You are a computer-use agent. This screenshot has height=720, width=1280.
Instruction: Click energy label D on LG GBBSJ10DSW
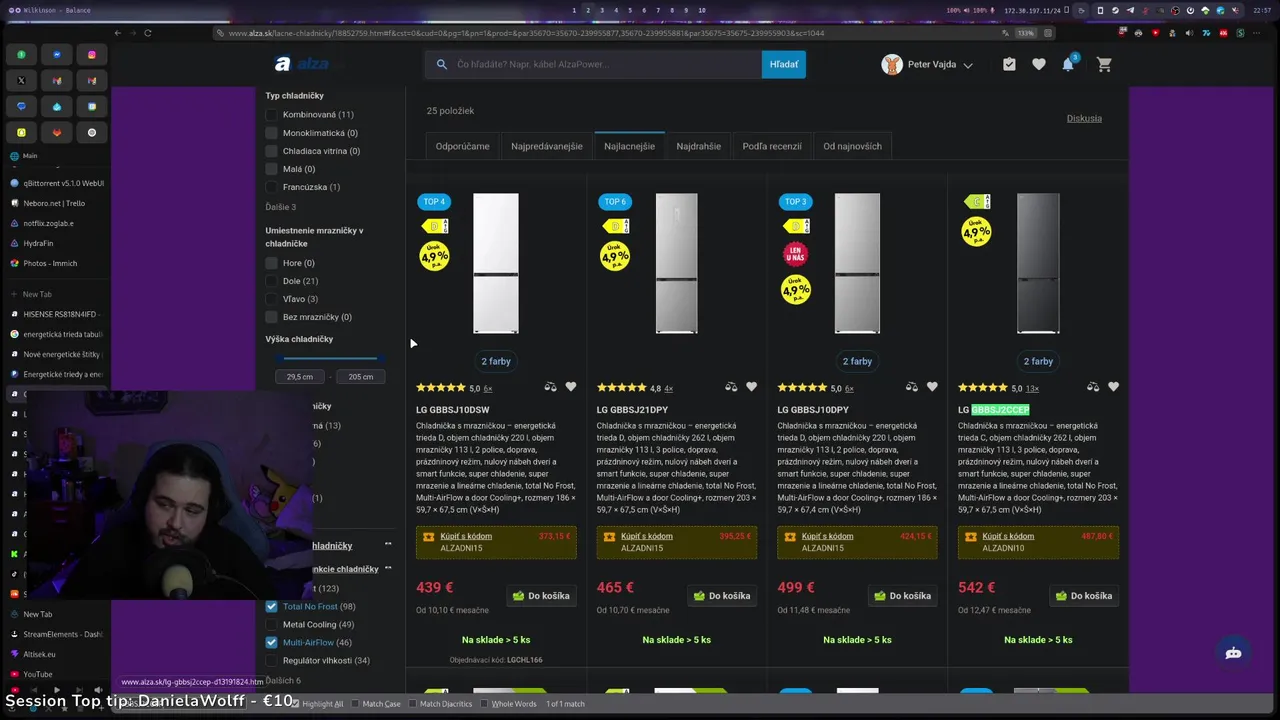point(437,226)
